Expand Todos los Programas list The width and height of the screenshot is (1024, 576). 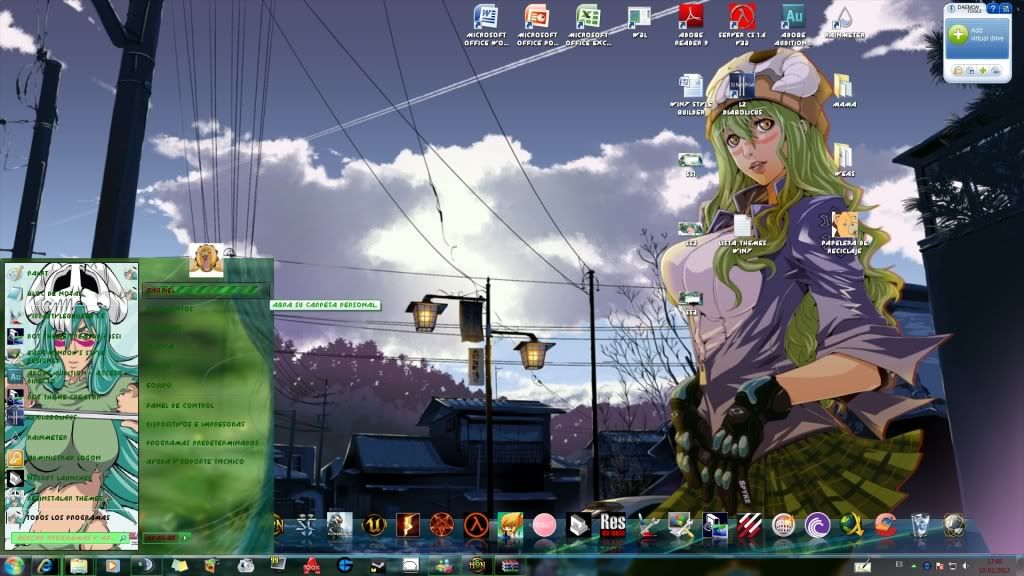pyautogui.click(x=72, y=518)
